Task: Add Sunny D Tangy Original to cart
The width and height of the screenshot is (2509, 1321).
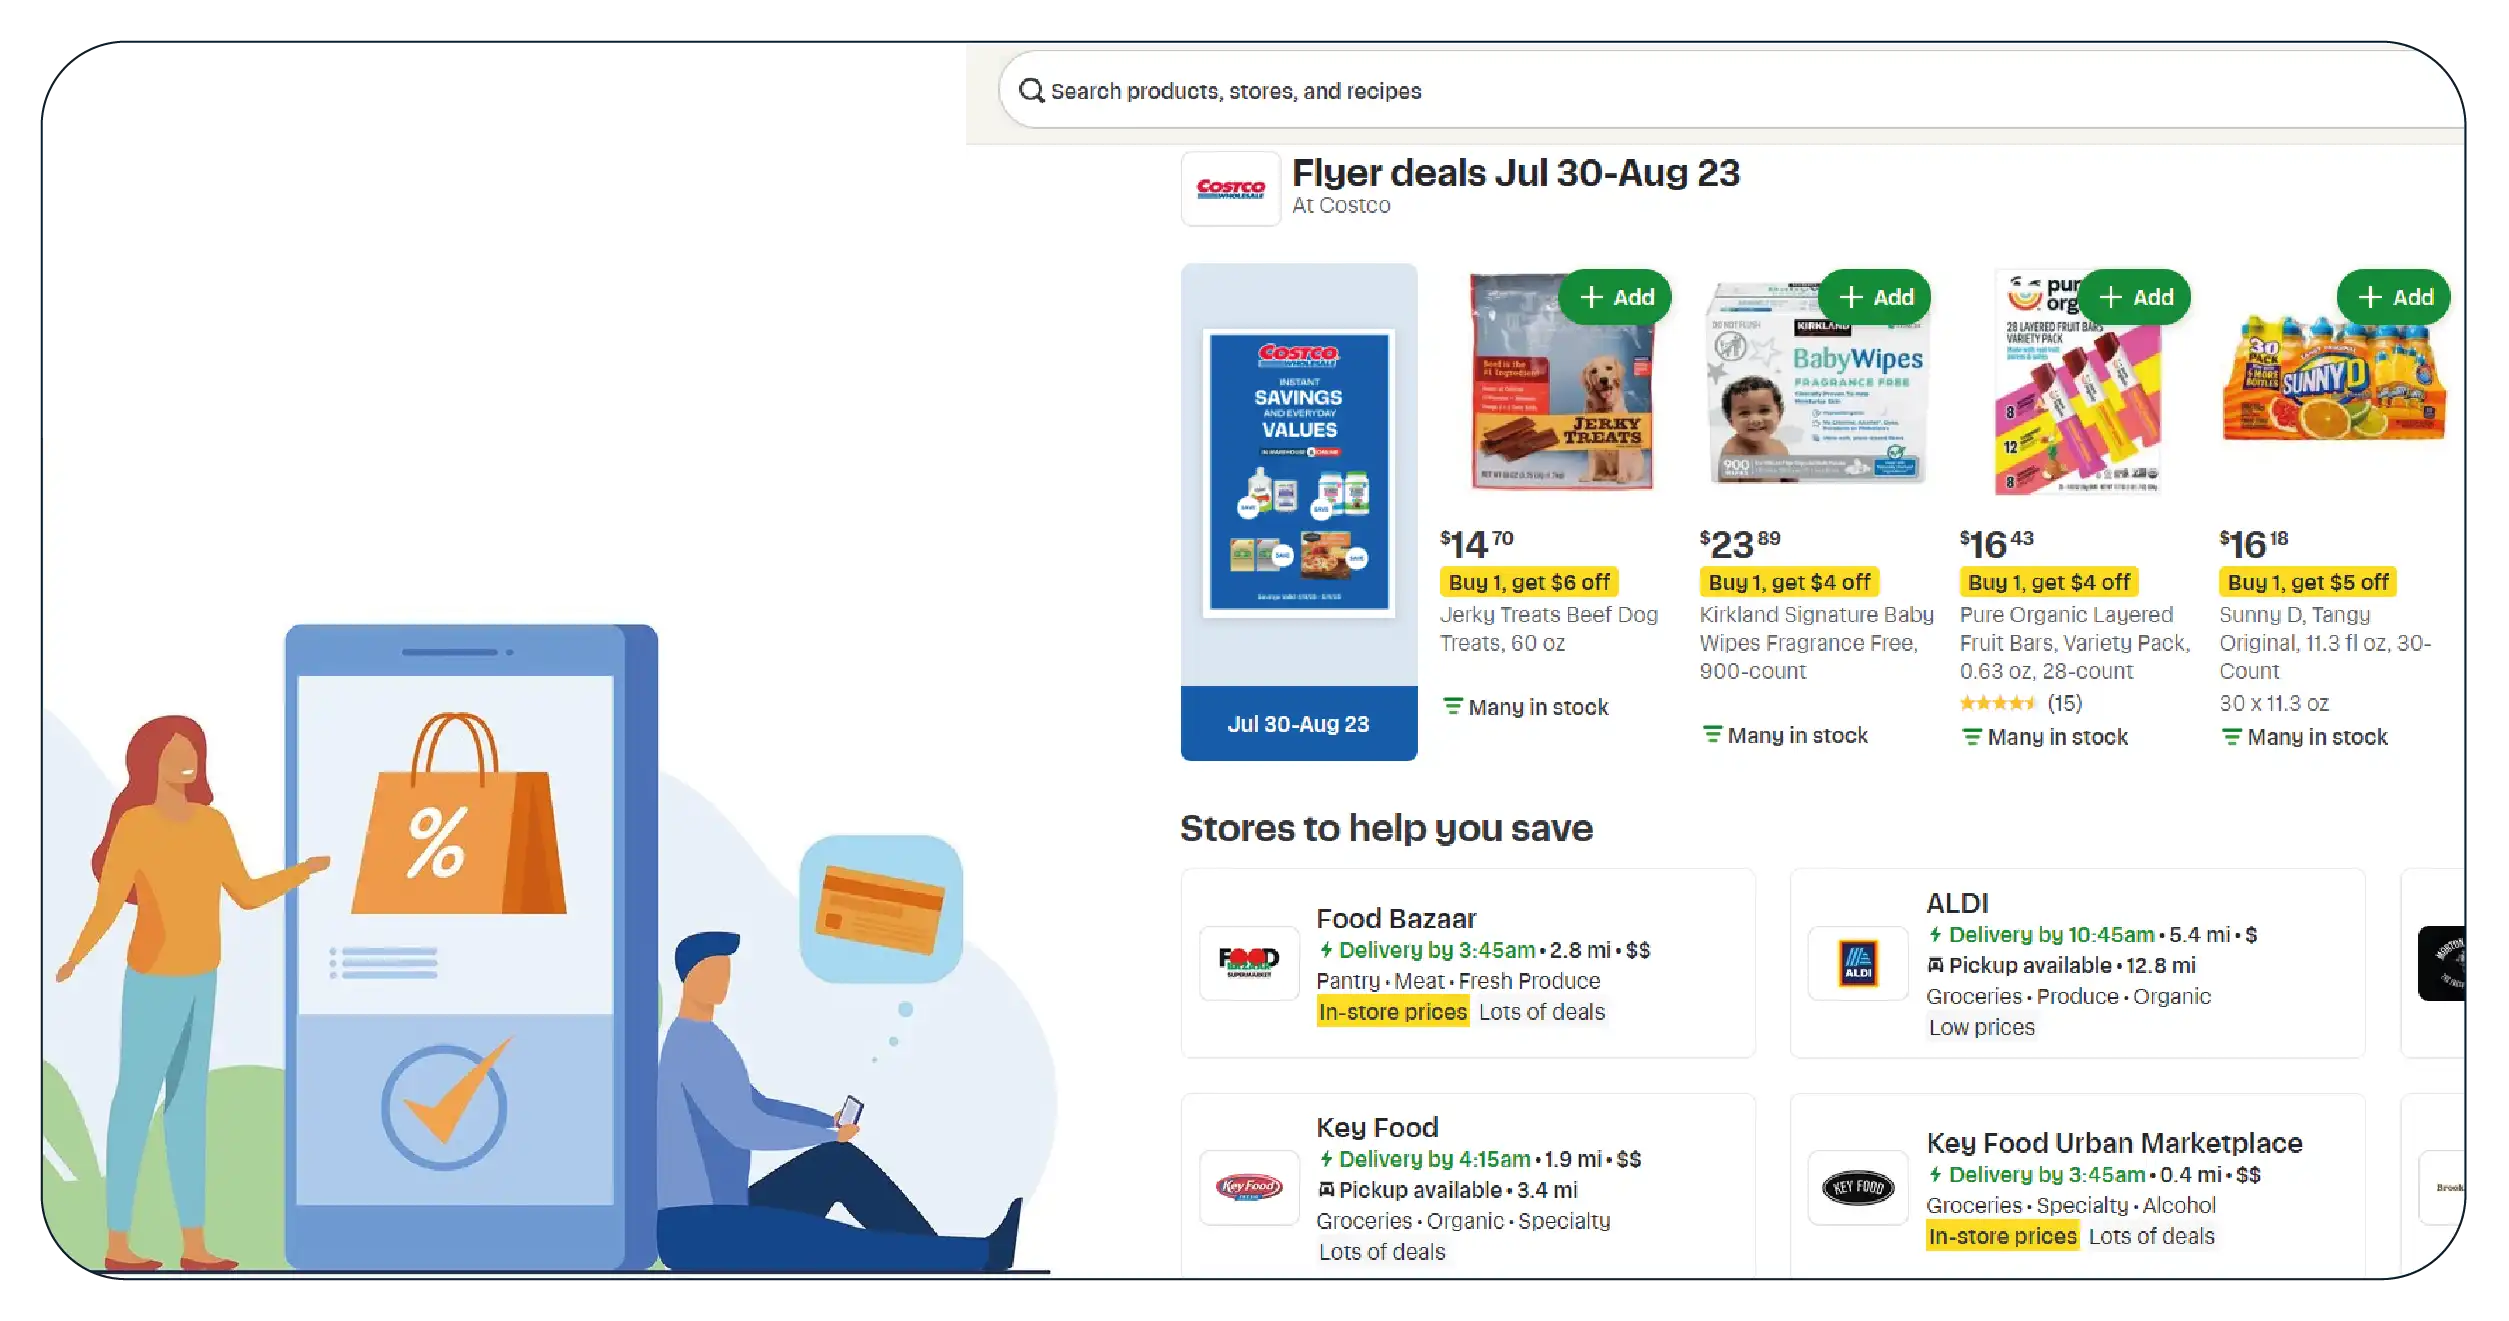Action: click(2394, 297)
